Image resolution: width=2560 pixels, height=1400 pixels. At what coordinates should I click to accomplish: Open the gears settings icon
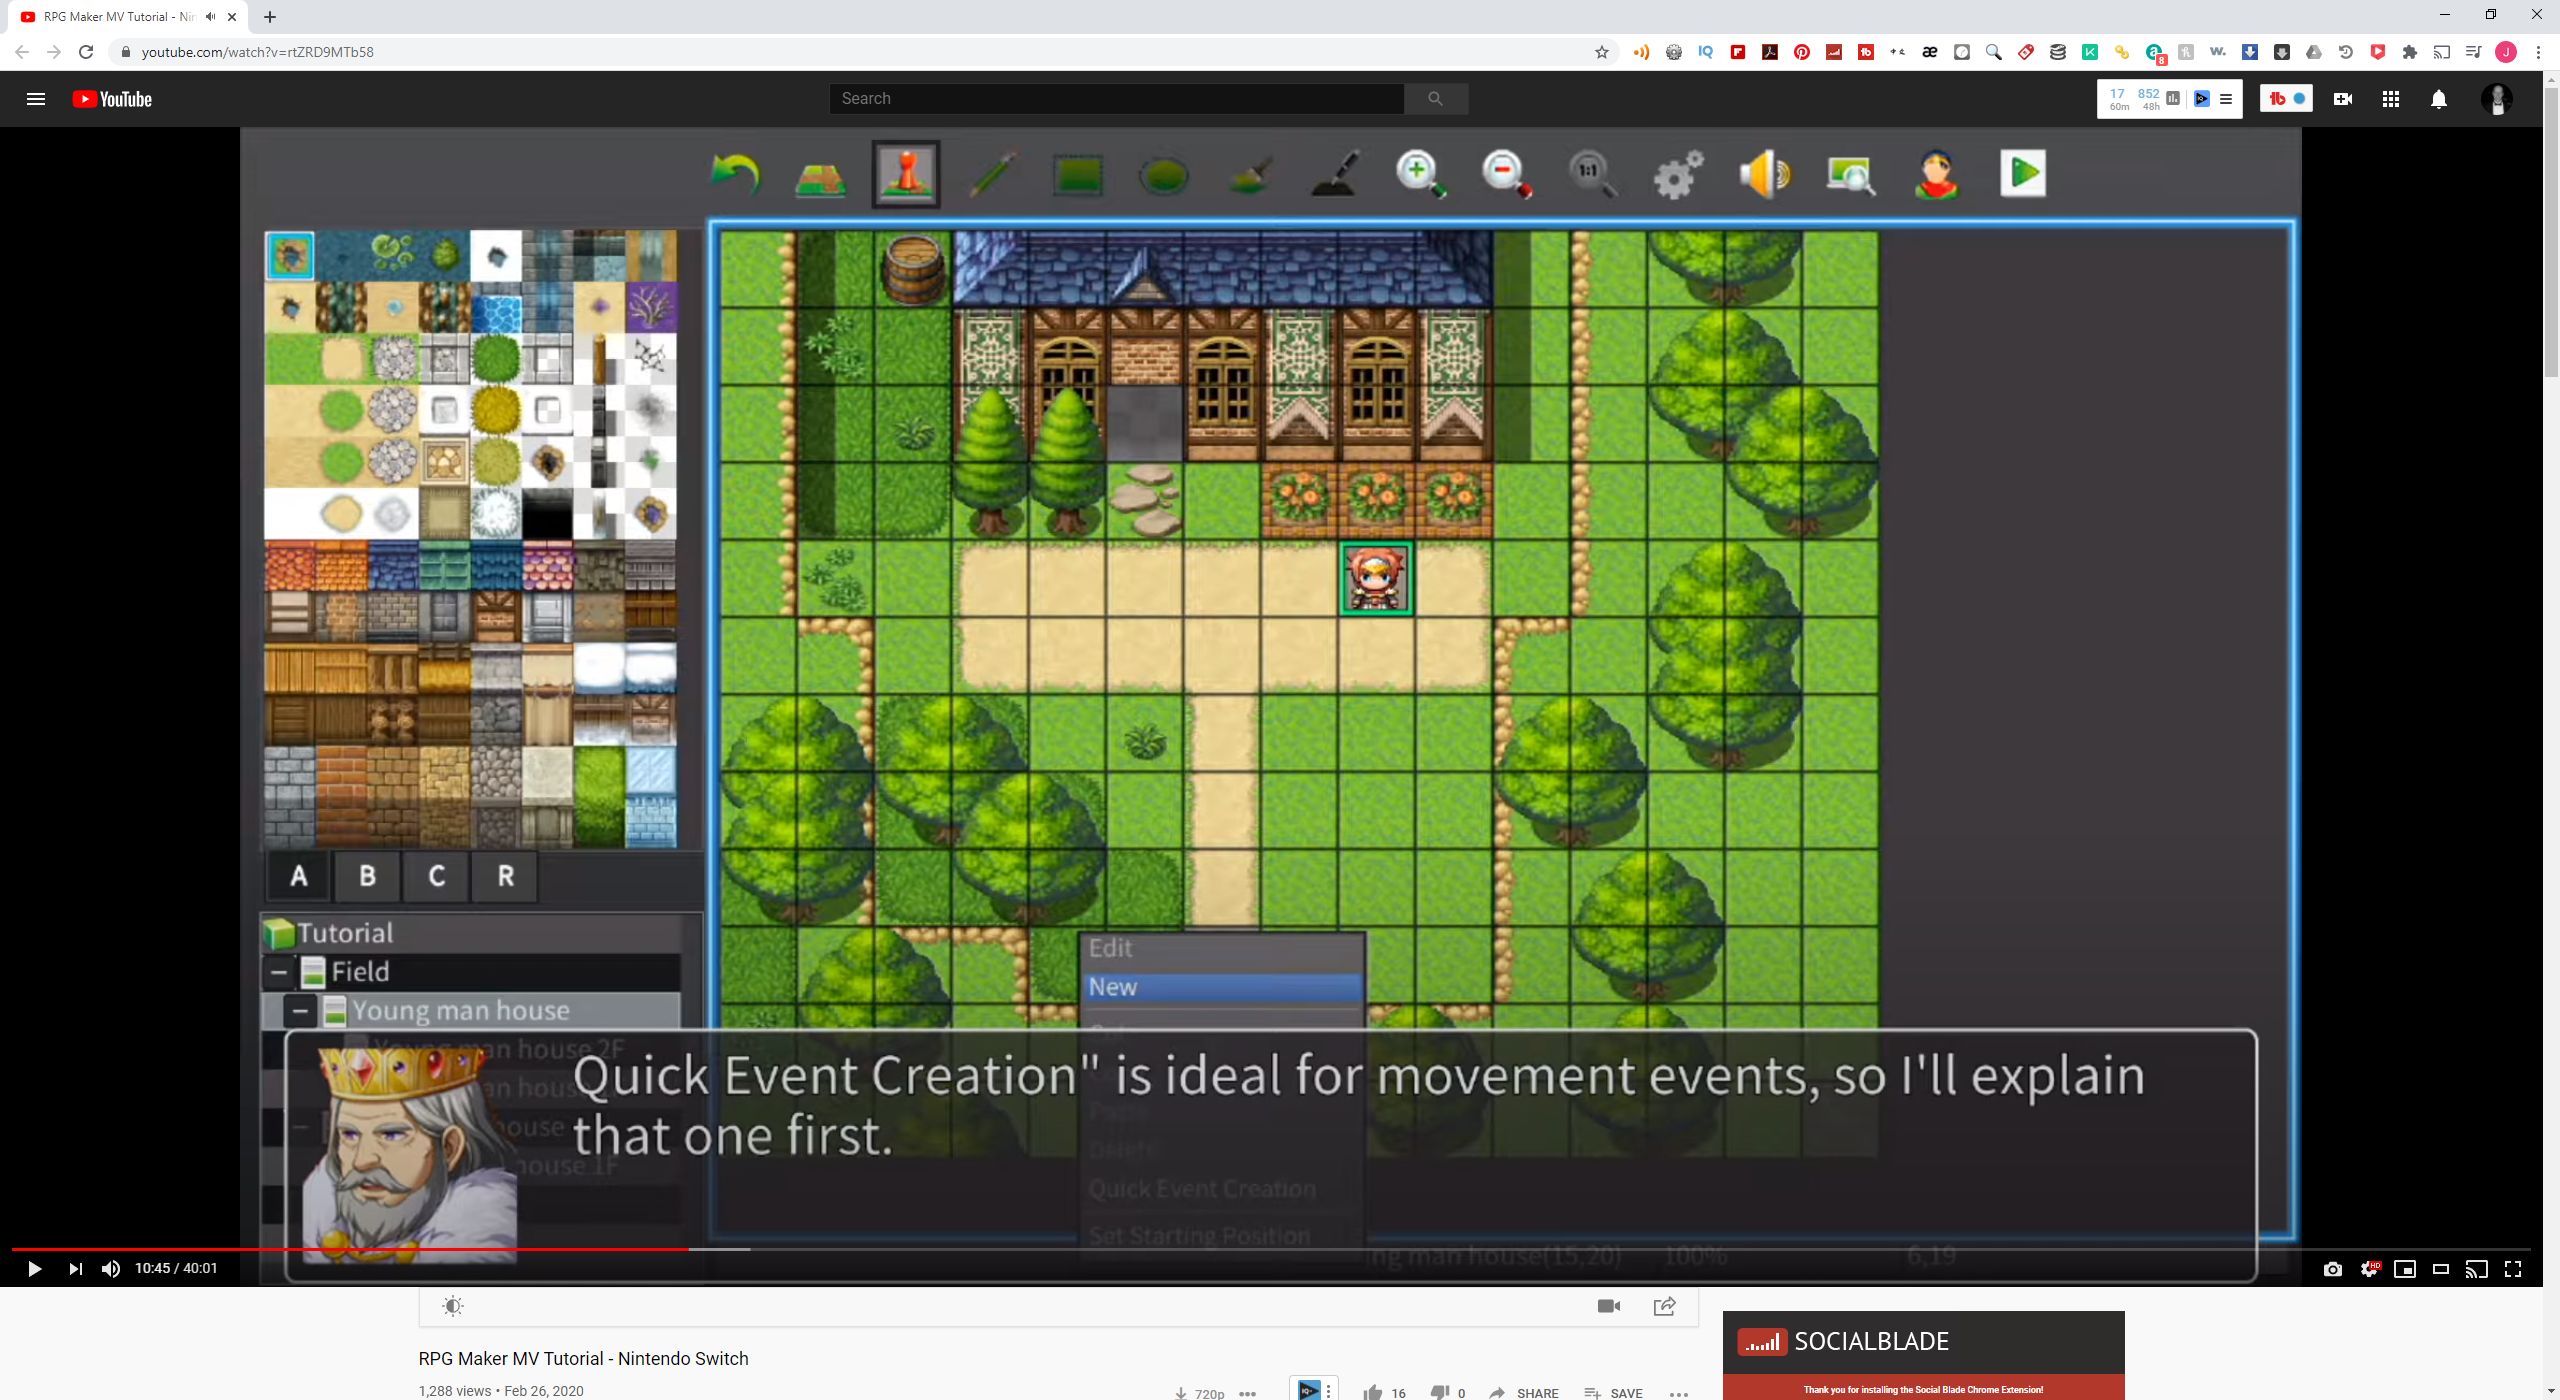1678,175
